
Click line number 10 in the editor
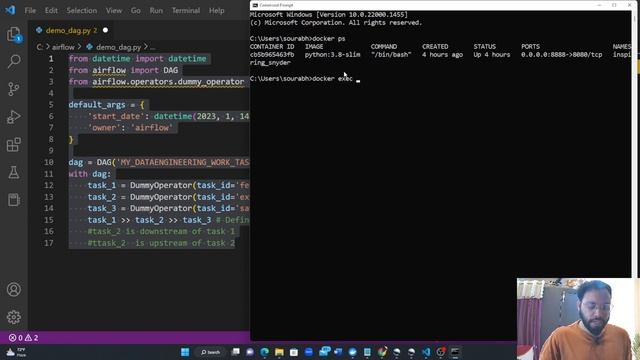(x=49, y=162)
